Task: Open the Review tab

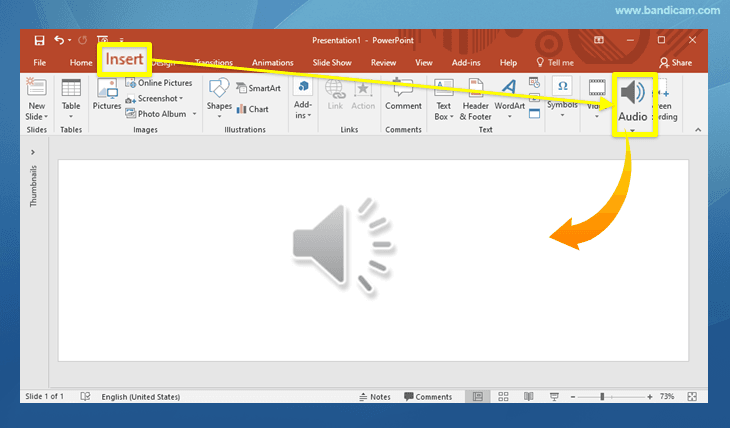Action: point(383,62)
